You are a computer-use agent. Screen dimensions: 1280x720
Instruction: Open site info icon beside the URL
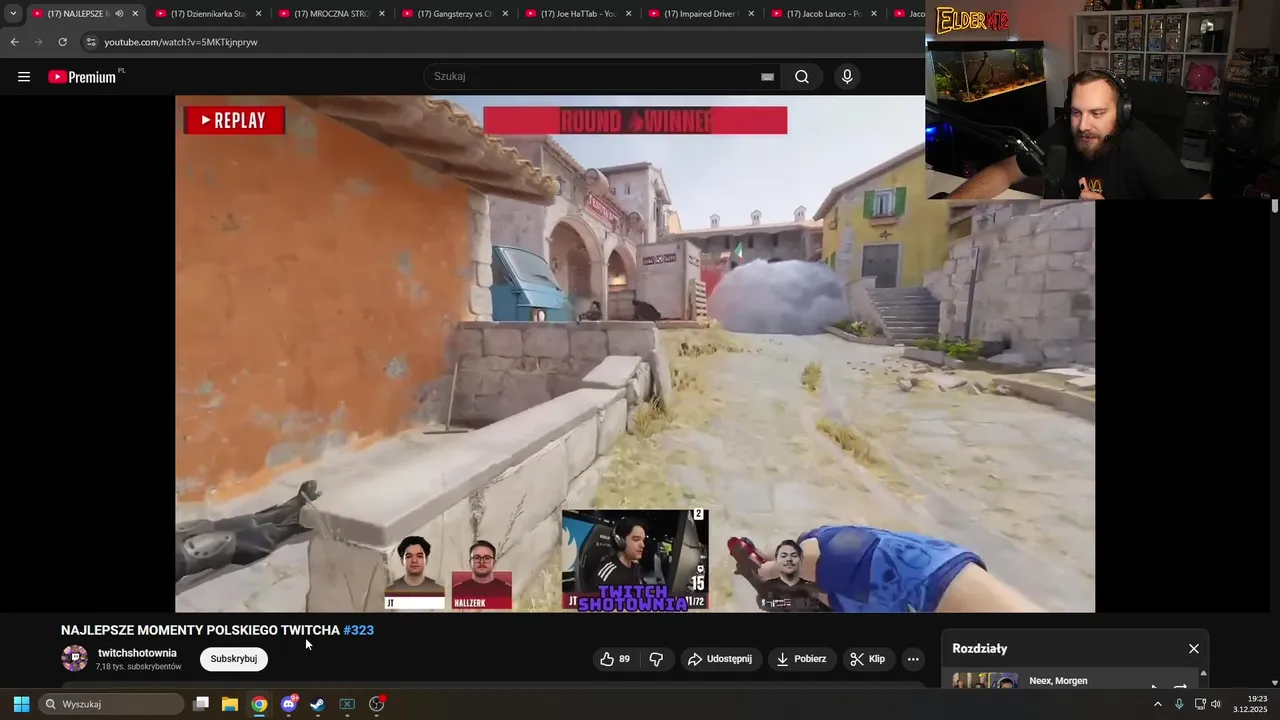tap(90, 42)
